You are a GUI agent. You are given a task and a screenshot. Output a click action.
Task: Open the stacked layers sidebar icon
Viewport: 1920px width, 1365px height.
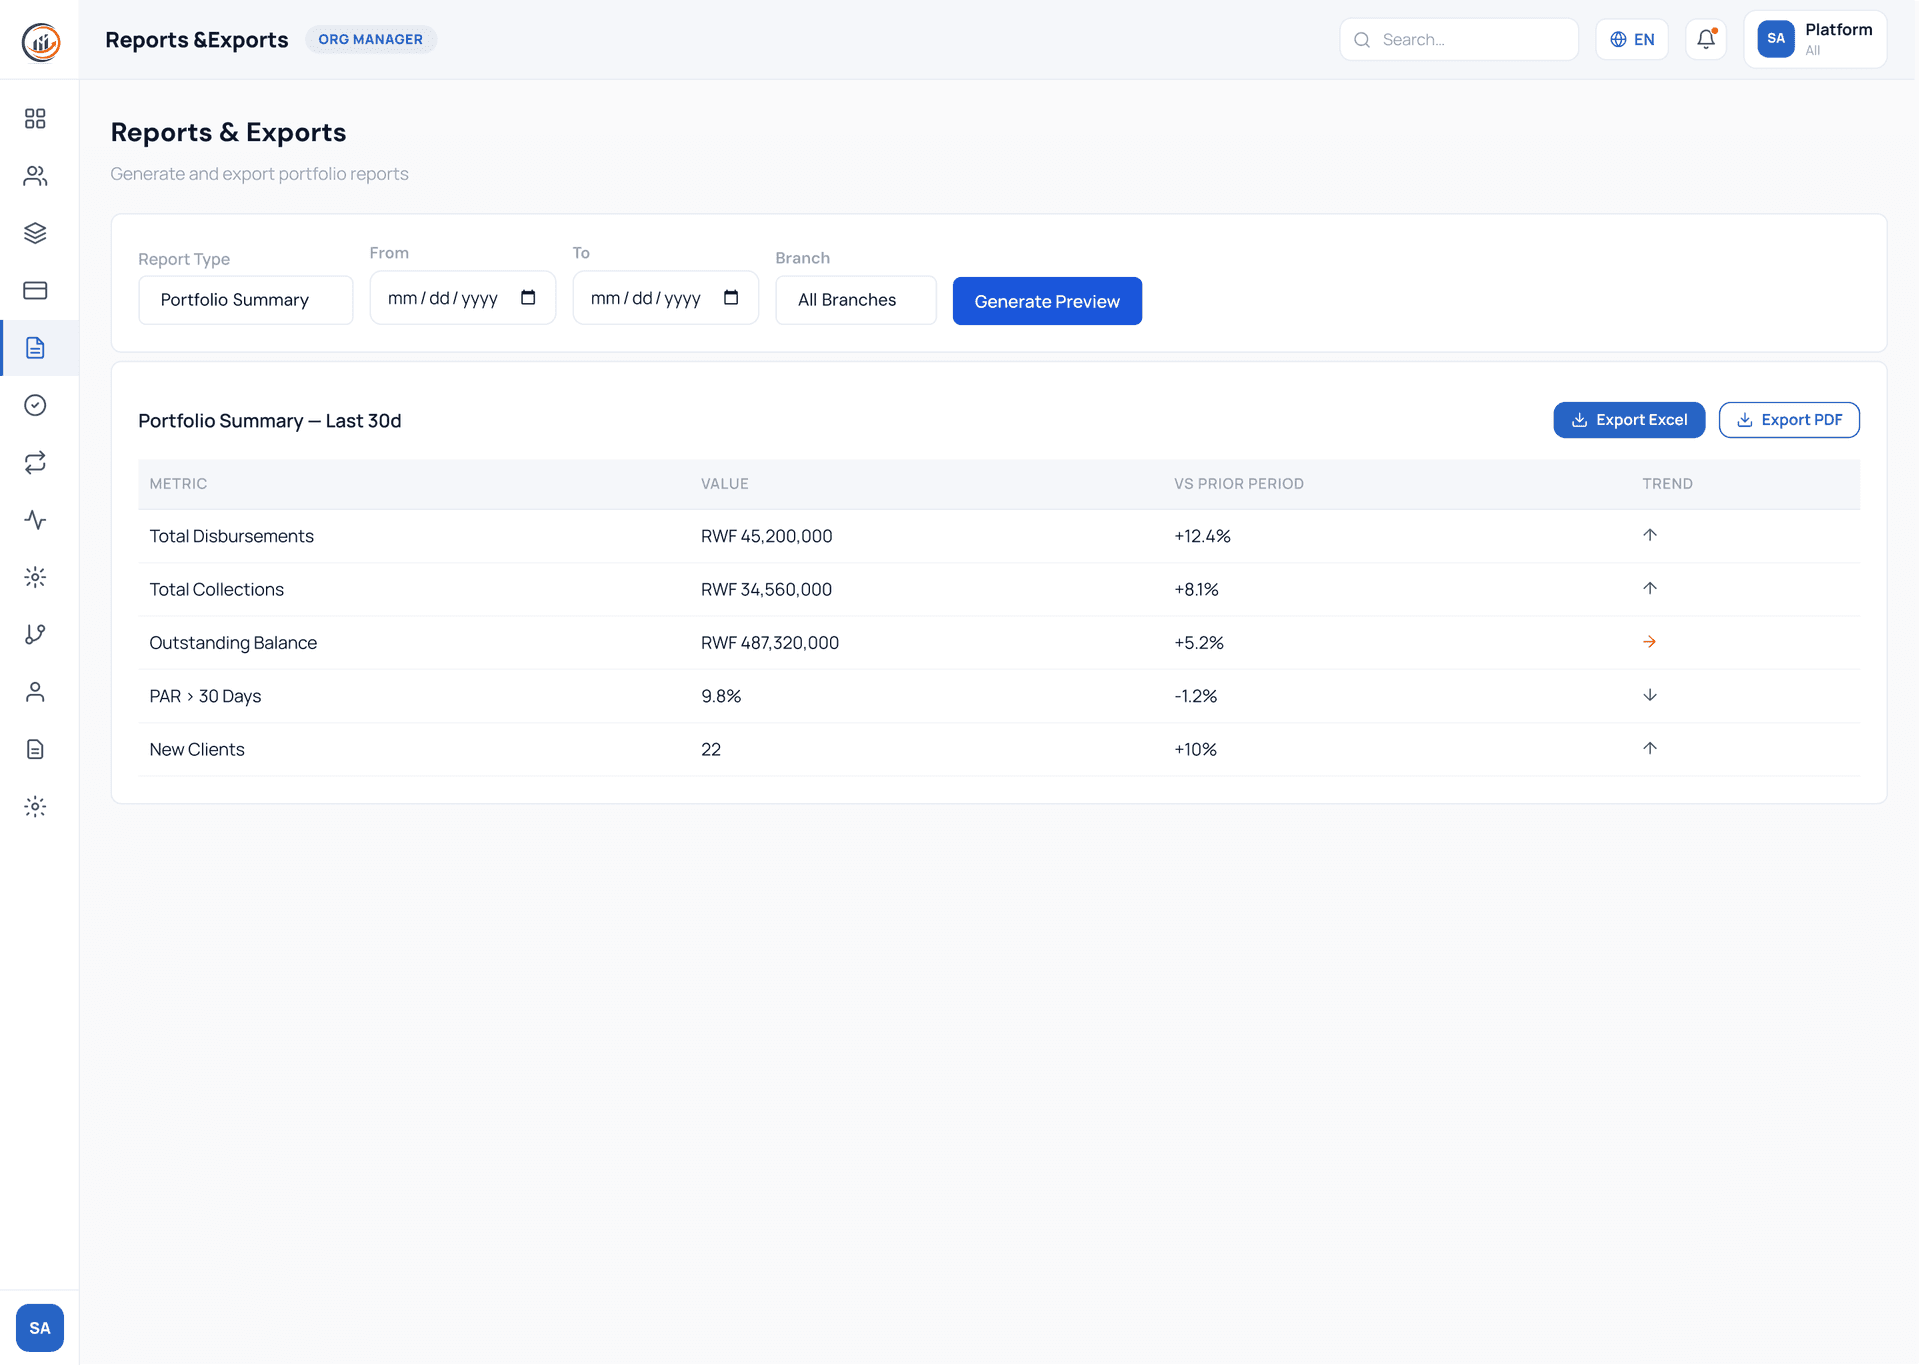[x=35, y=233]
